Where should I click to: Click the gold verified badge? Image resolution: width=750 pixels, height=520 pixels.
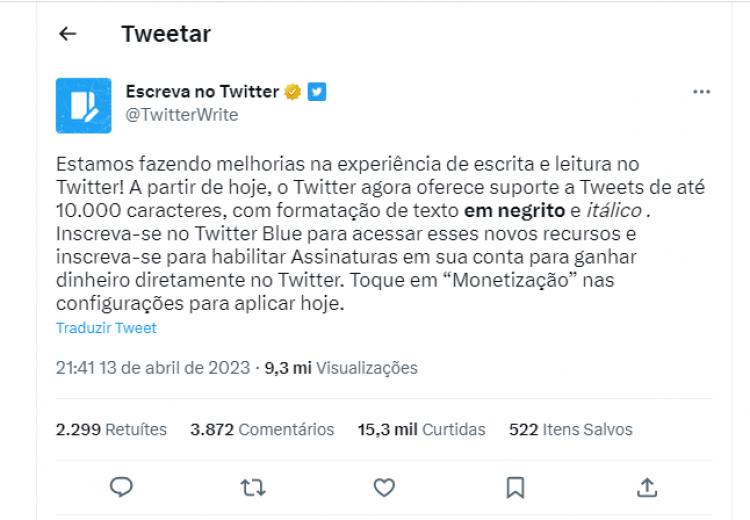click(x=293, y=92)
